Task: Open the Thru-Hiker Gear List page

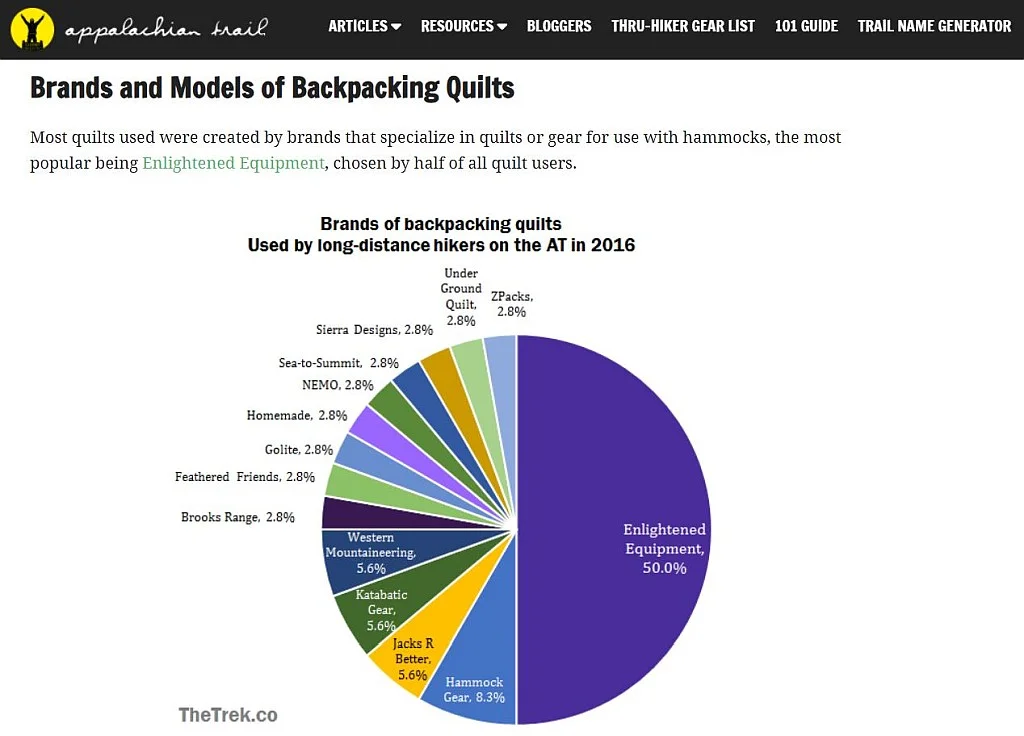Action: point(683,26)
